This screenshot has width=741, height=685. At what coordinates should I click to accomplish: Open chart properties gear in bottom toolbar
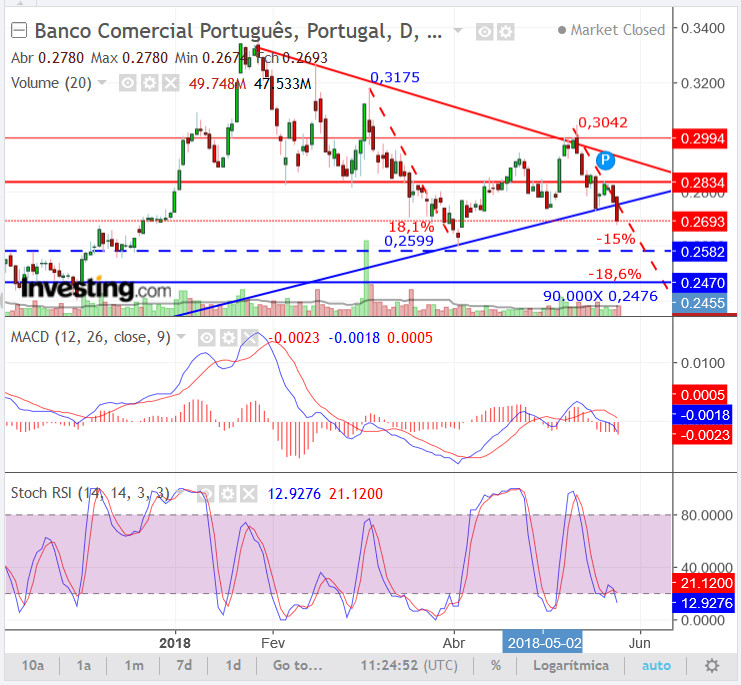click(712, 666)
